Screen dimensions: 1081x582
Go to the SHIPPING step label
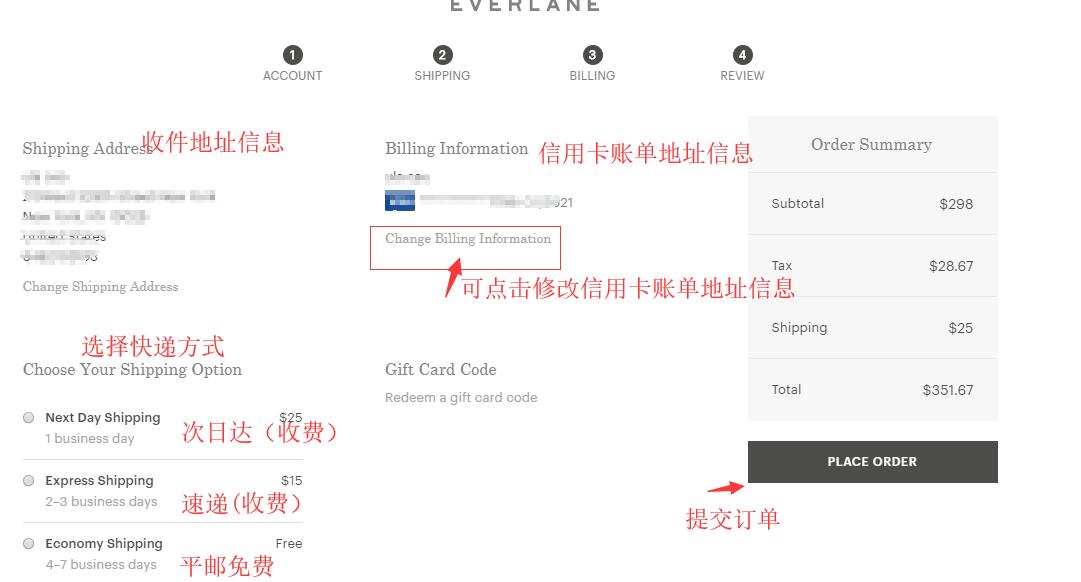(443, 76)
